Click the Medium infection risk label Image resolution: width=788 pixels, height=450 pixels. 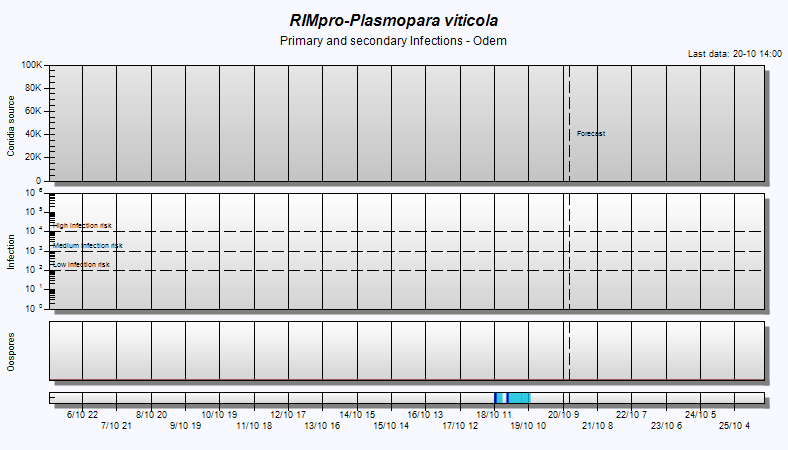(x=88, y=246)
